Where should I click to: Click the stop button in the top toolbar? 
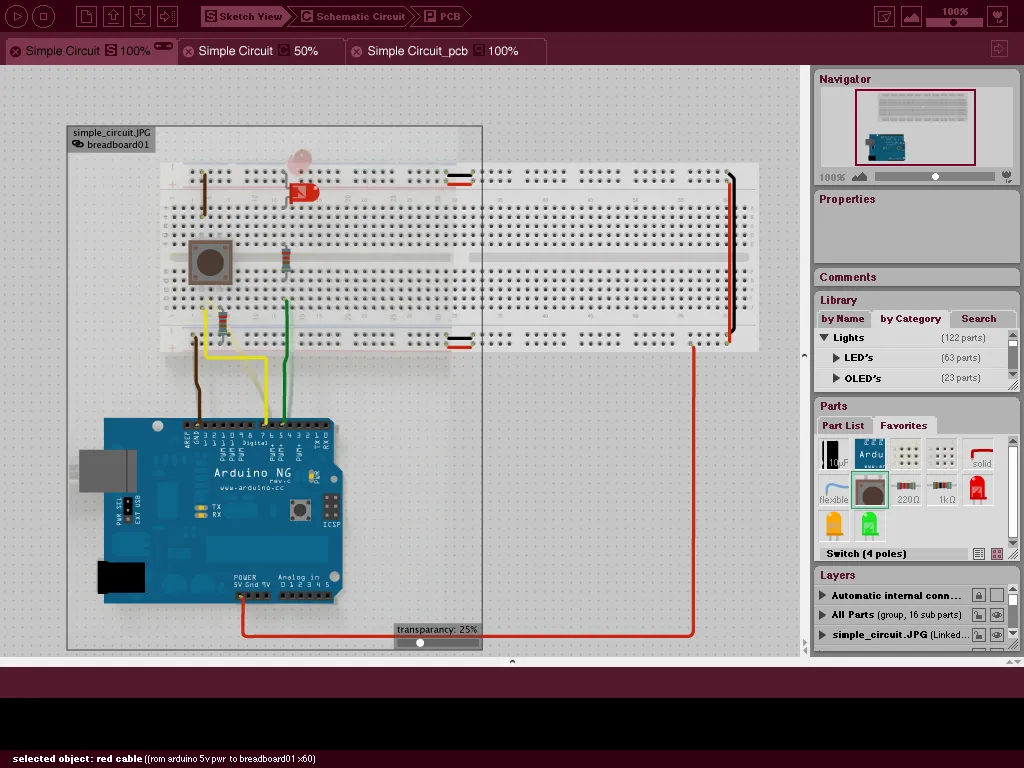pyautogui.click(x=44, y=16)
